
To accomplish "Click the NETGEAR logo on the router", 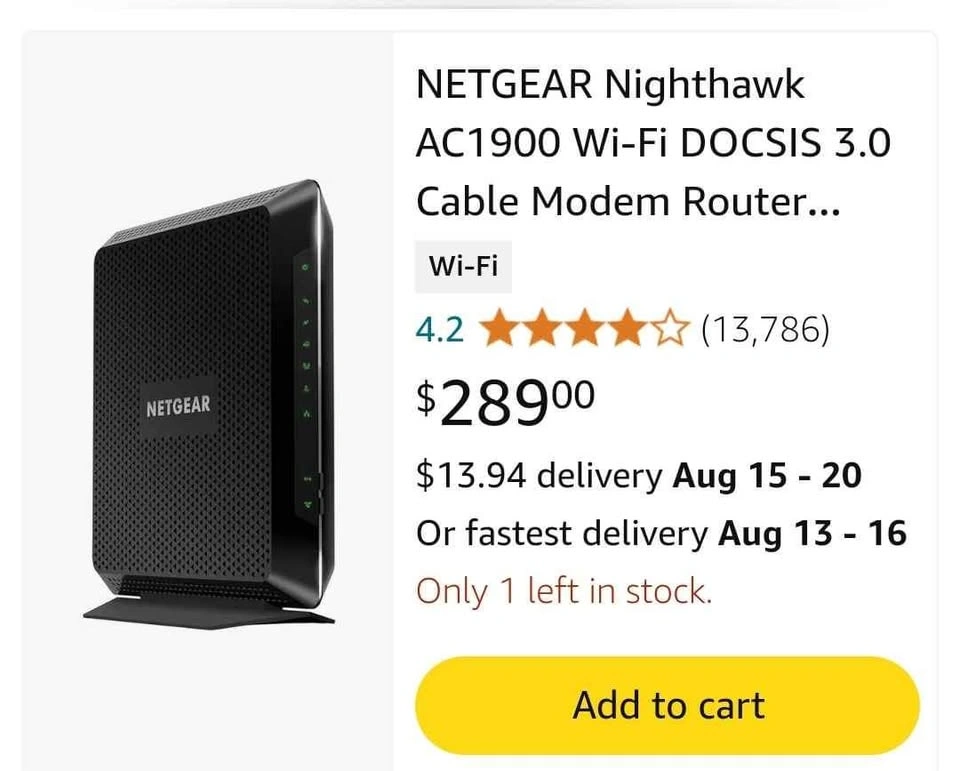I will (x=178, y=405).
